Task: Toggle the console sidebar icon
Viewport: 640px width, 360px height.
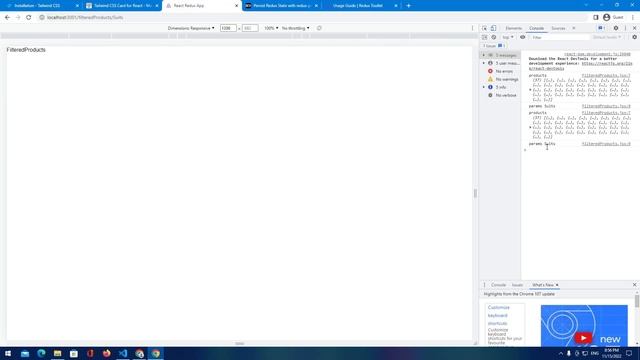Action: pos(484,37)
